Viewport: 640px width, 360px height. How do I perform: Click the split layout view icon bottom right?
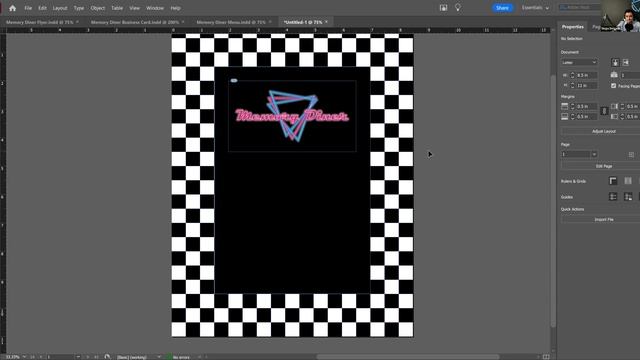click(x=546, y=357)
